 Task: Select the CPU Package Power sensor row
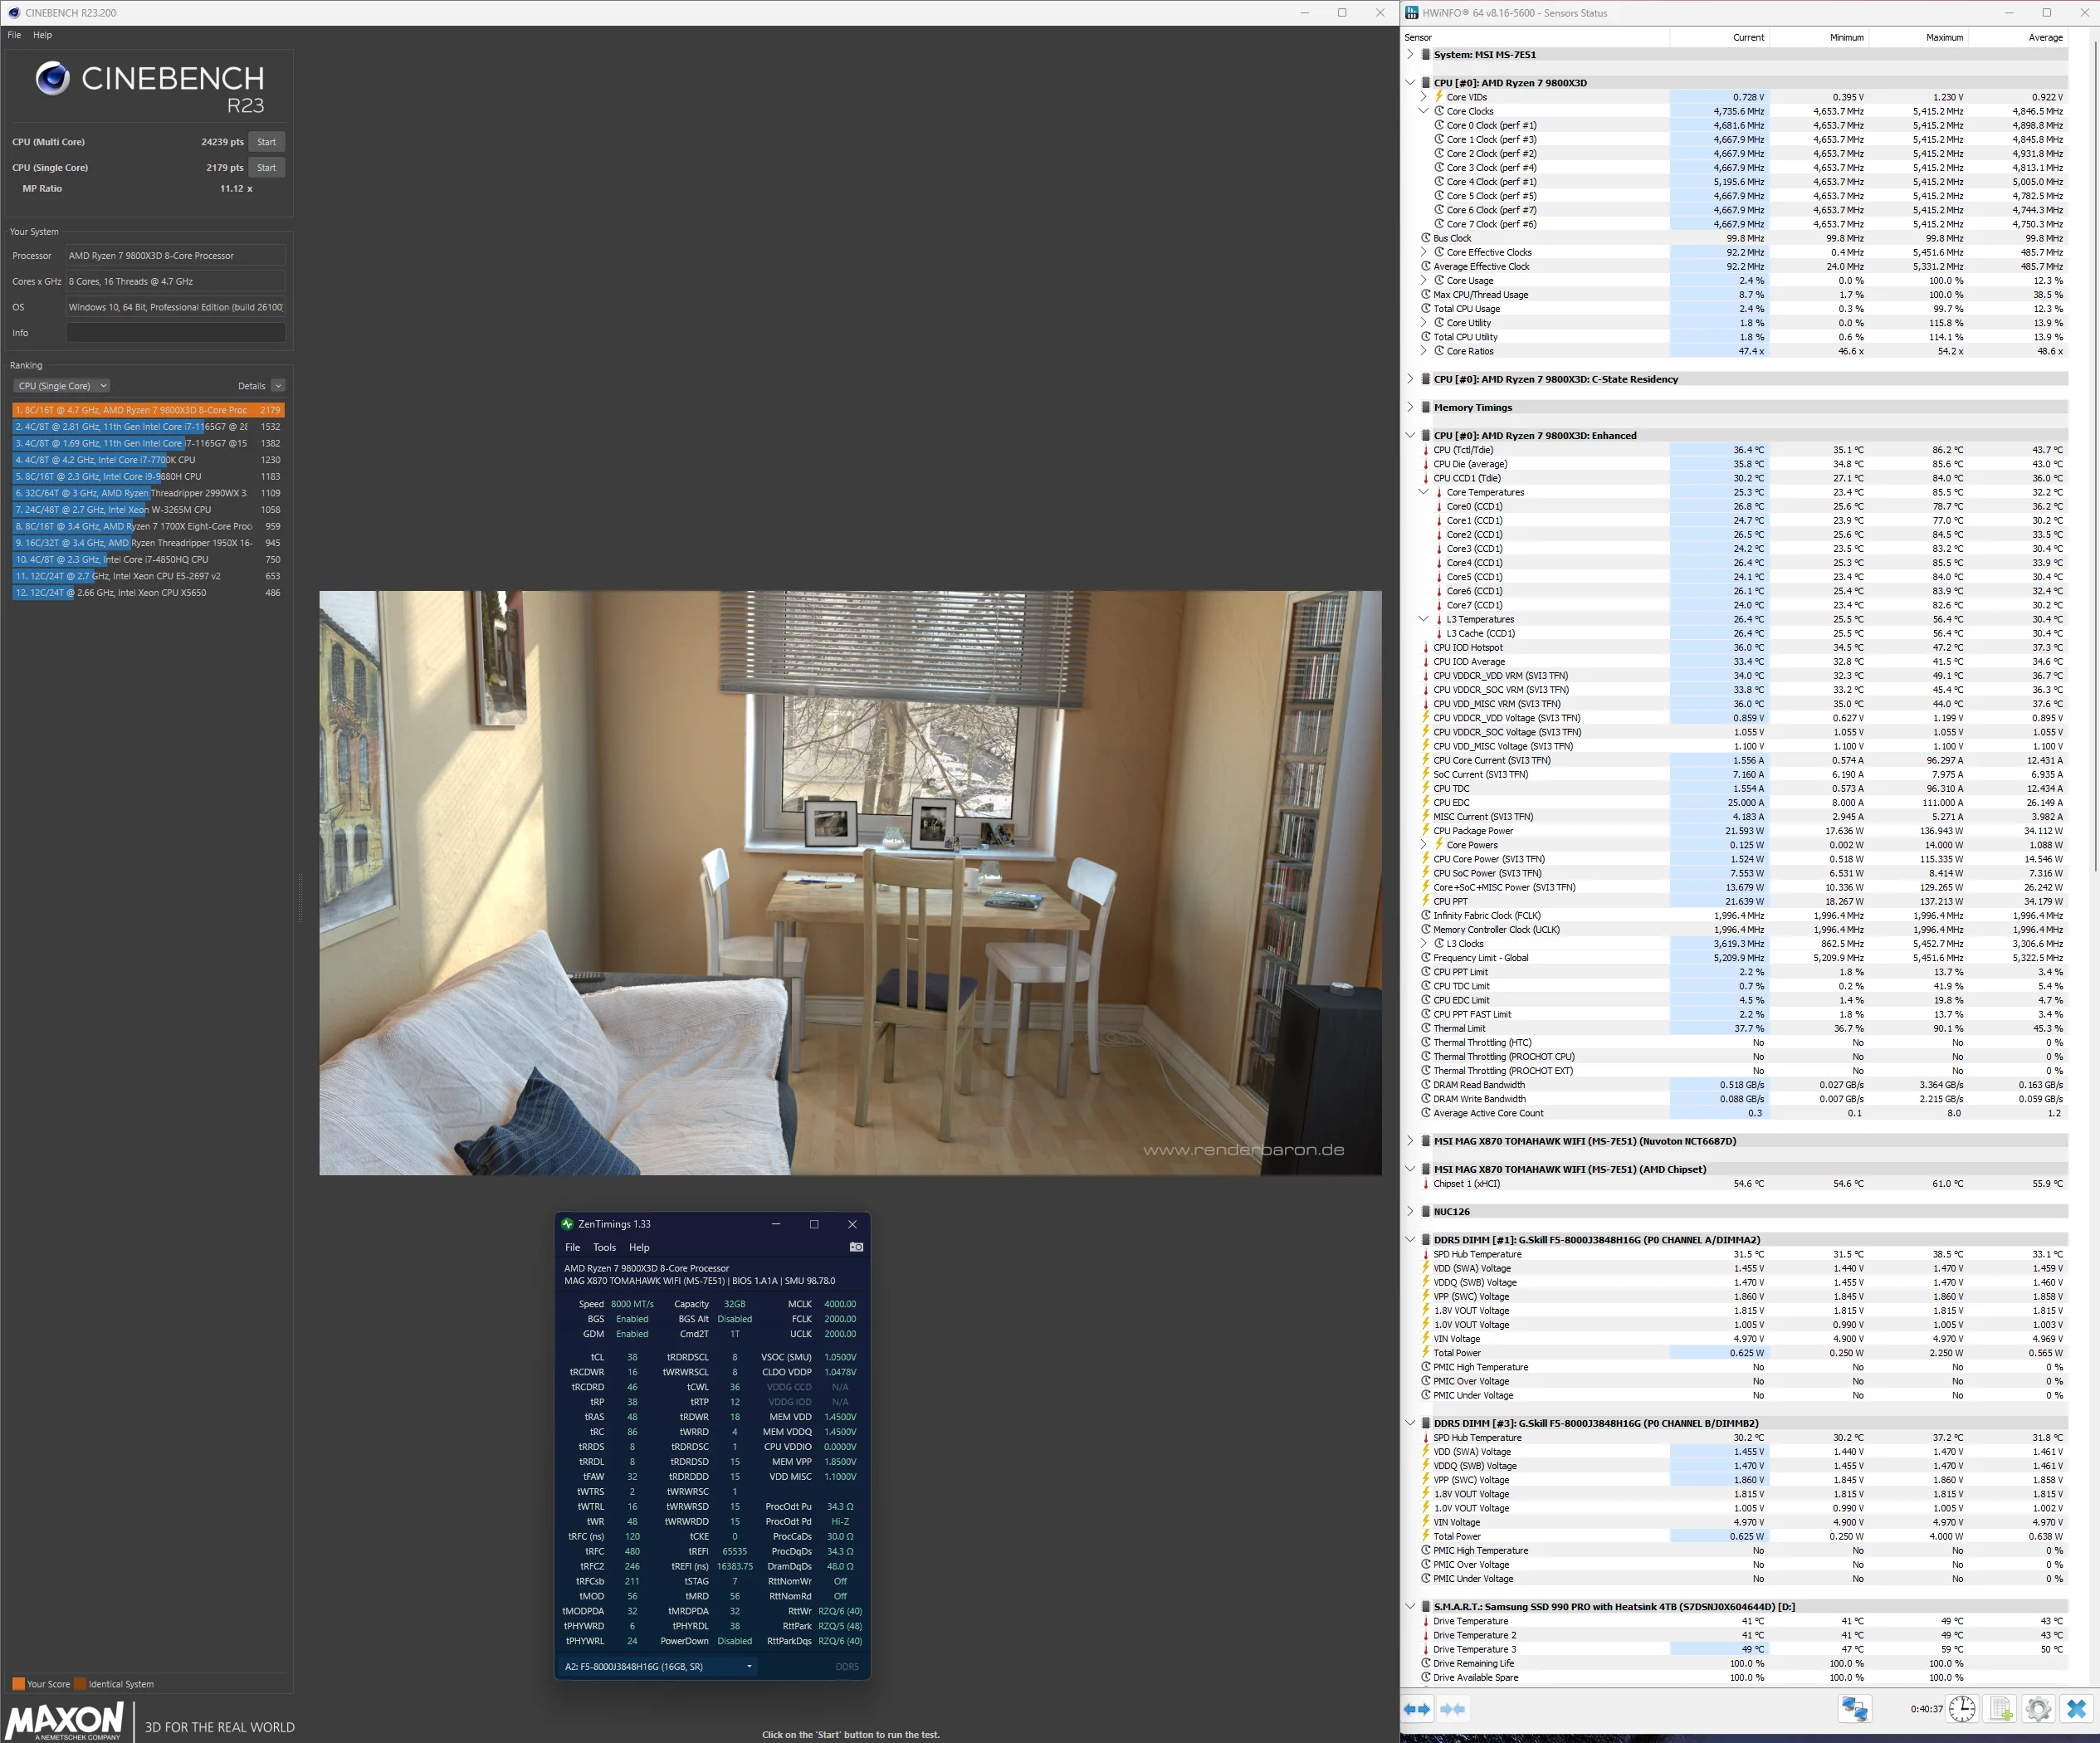click(1744, 831)
